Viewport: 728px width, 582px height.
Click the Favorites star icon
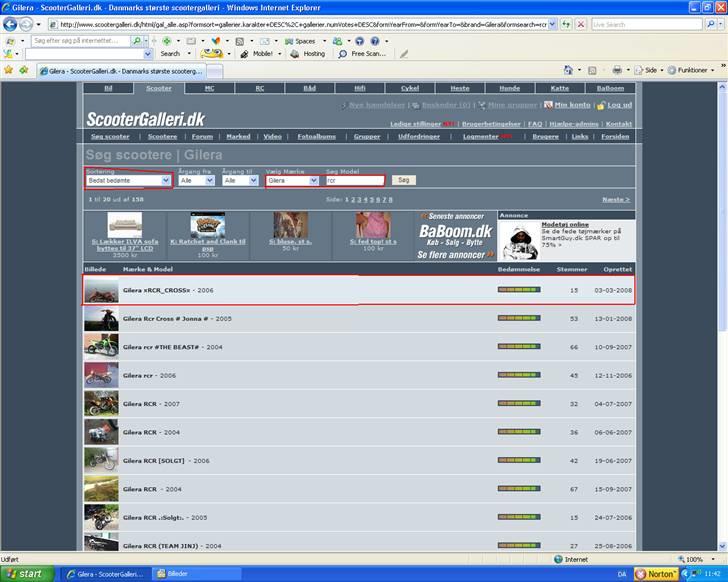pyautogui.click(x=9, y=70)
